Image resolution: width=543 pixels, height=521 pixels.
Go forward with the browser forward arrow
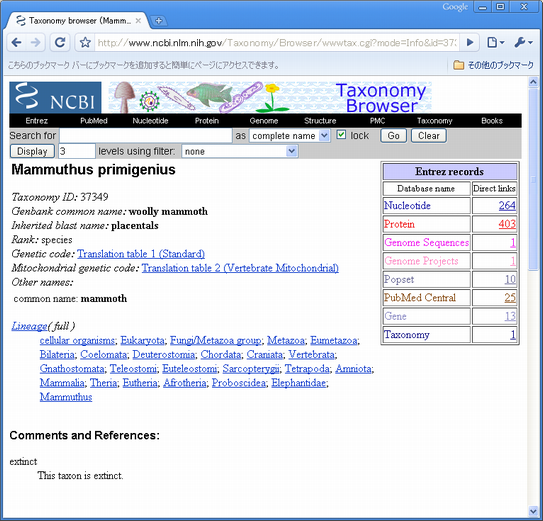pos(35,43)
